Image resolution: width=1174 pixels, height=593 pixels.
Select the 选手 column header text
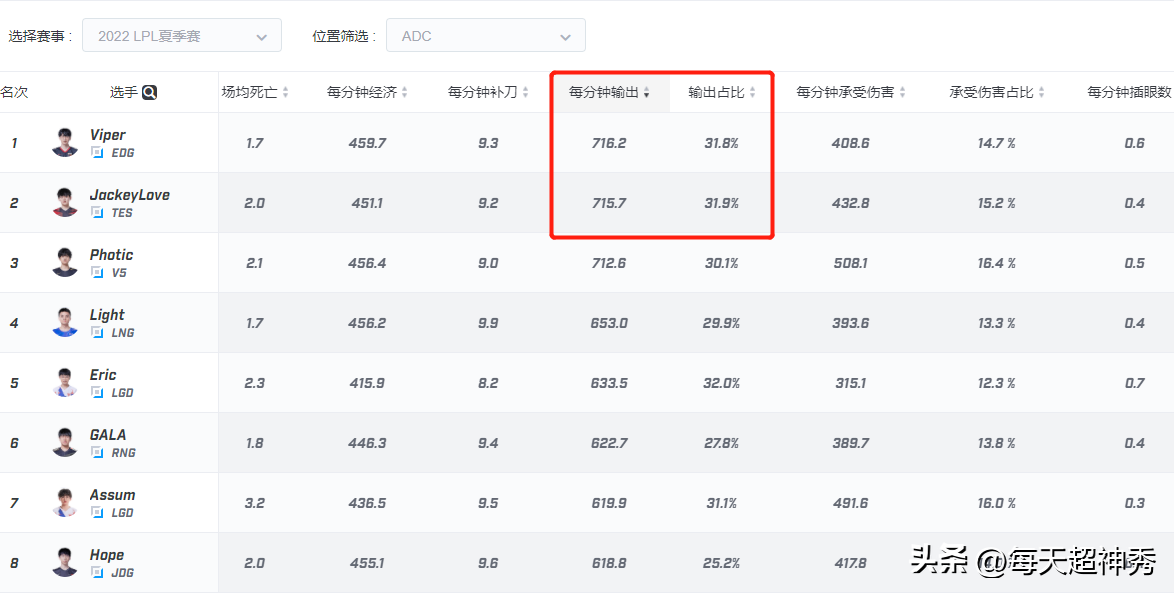(124, 93)
